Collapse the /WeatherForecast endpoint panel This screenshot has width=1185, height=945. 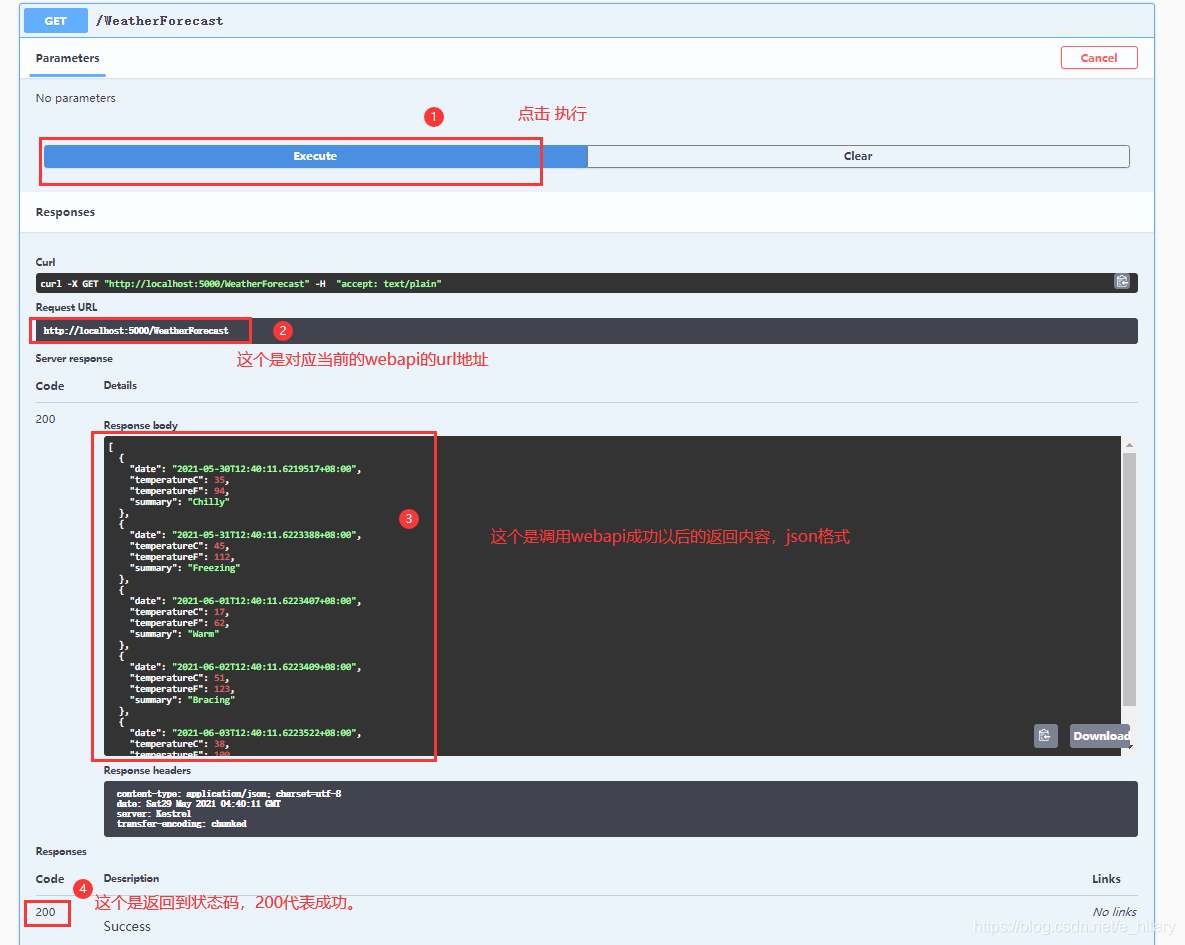160,20
